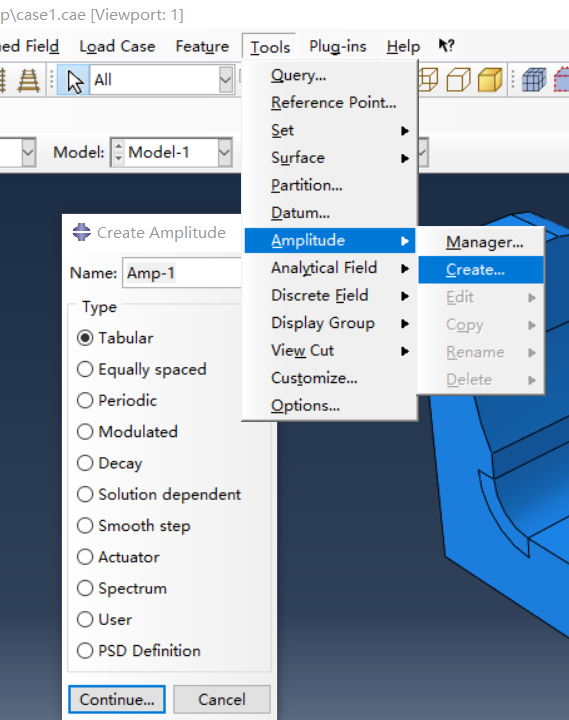Select the Periodic amplitude type
The width and height of the screenshot is (569, 720).
click(117, 400)
